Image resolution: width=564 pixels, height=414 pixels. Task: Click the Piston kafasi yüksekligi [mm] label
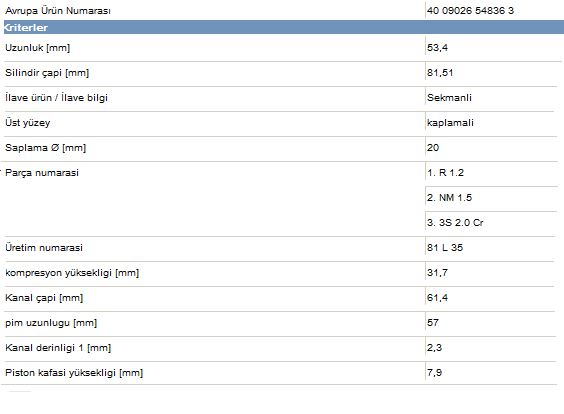click(x=74, y=373)
